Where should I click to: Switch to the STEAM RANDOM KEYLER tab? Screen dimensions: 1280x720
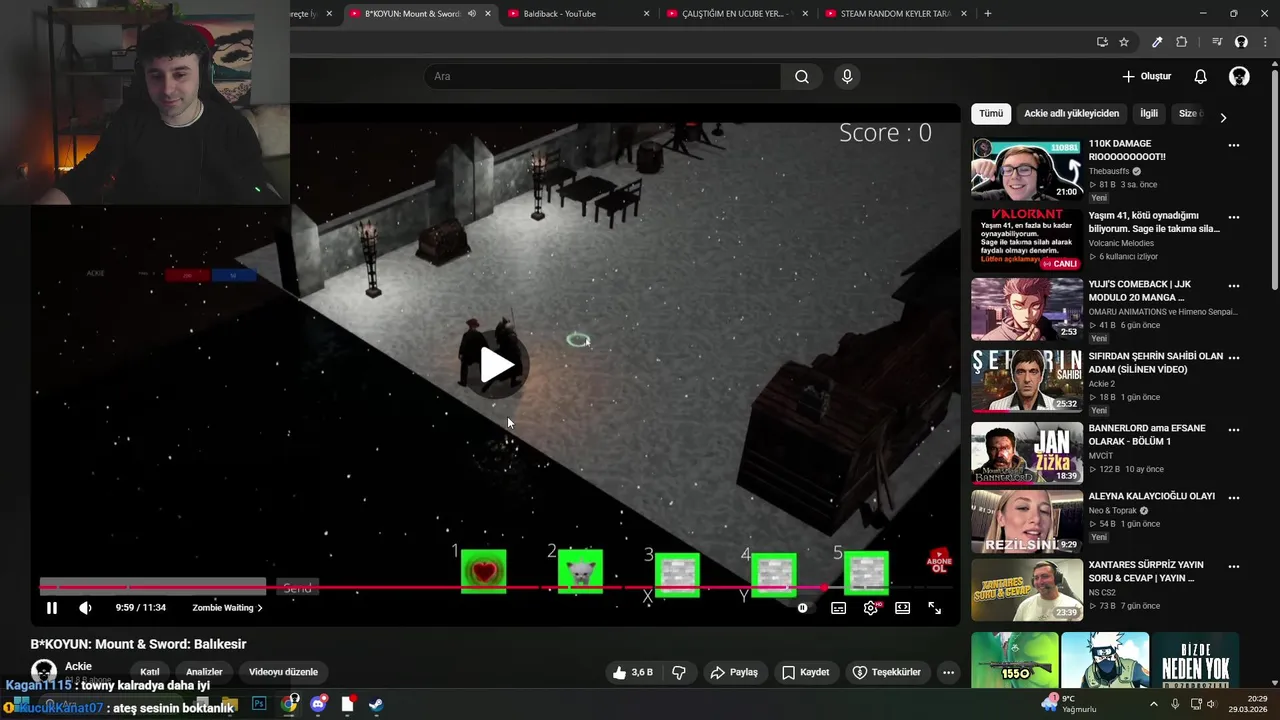[x=895, y=13]
